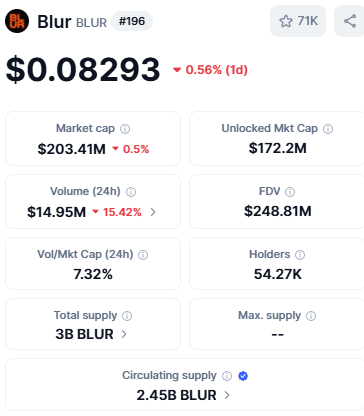
Task: Show Total supply info icon
Action: pyautogui.click(x=127, y=316)
